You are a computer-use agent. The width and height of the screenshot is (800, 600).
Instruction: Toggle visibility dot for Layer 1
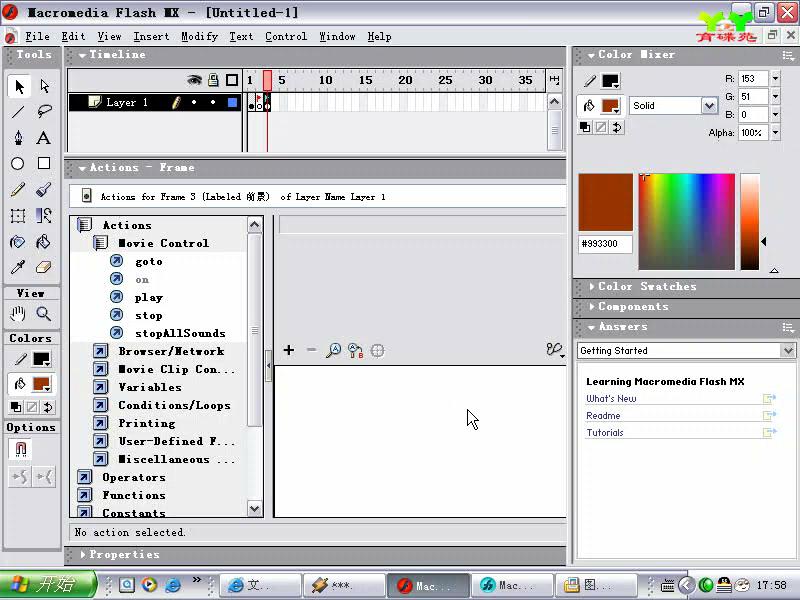194,102
